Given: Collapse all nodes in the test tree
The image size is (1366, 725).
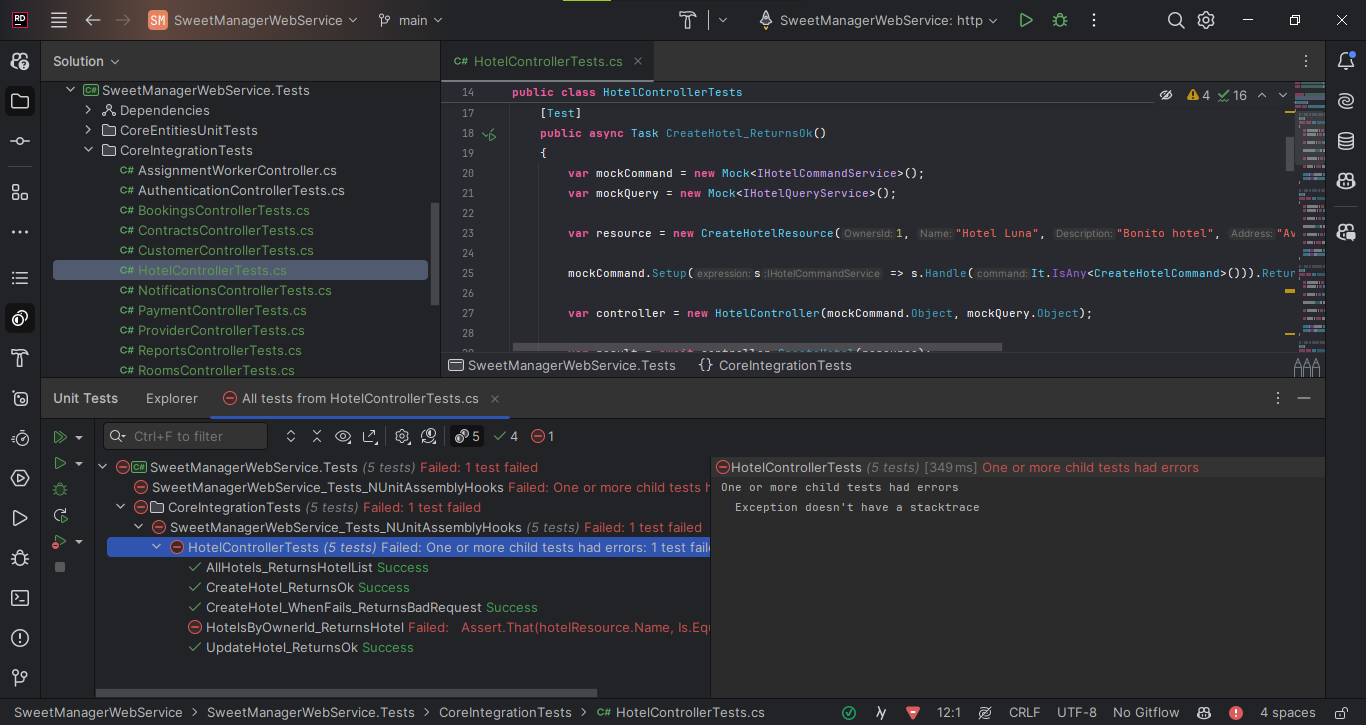Looking at the screenshot, I should pyautogui.click(x=317, y=436).
